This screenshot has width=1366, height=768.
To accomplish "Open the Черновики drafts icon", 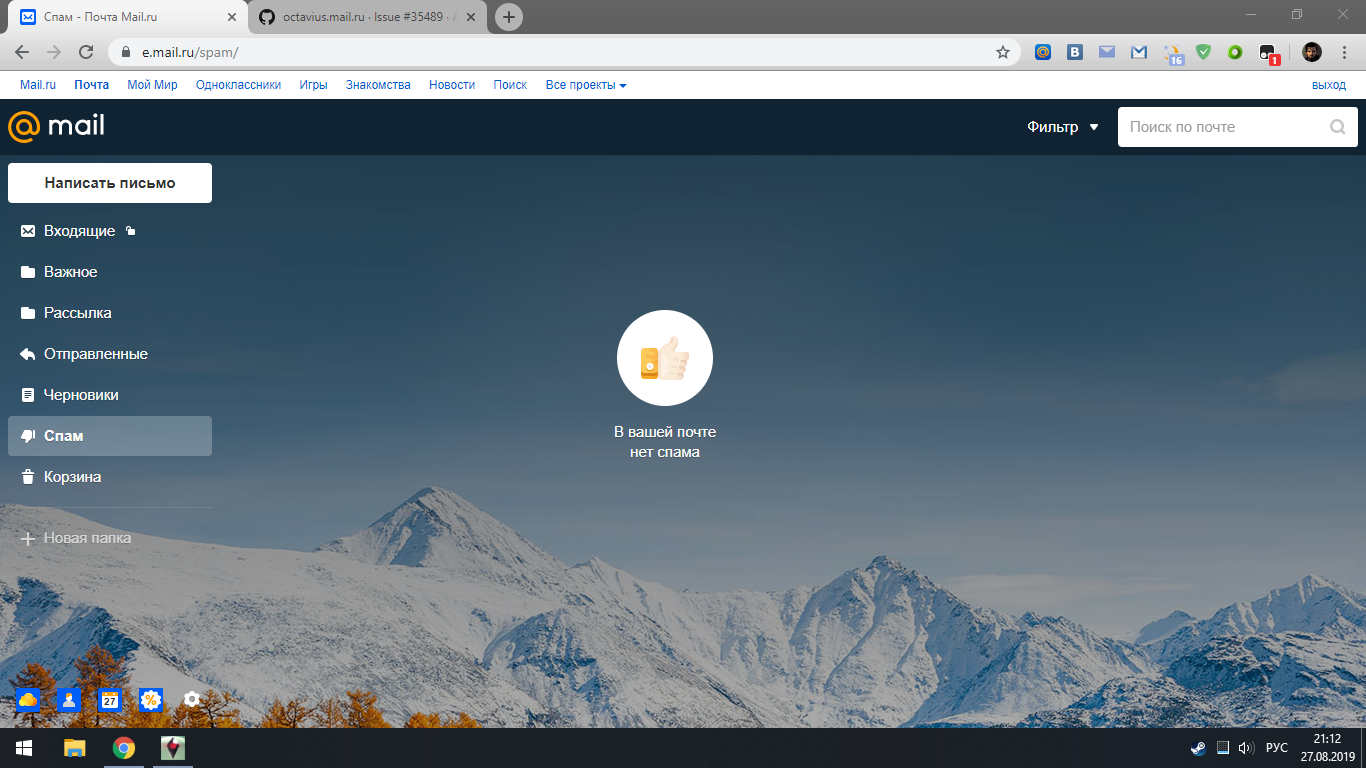I will click(27, 394).
